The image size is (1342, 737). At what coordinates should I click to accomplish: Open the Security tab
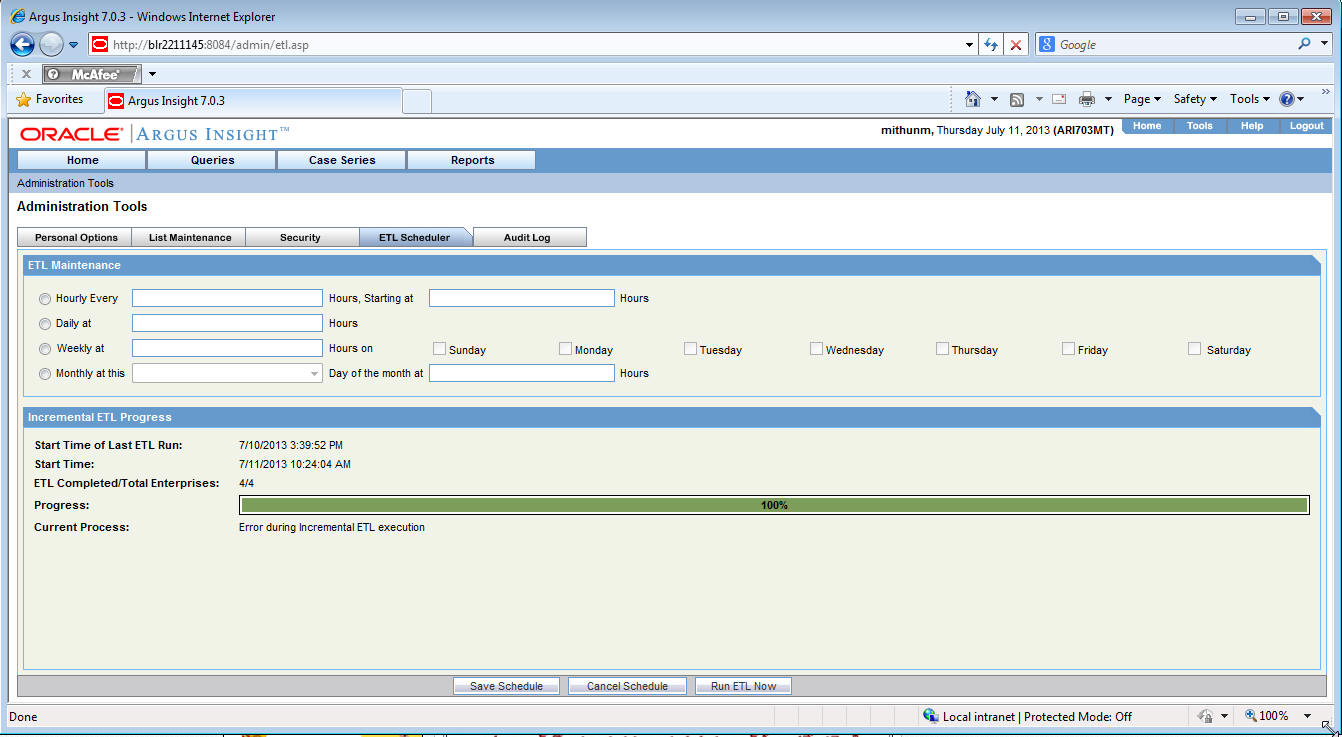pyautogui.click(x=300, y=238)
